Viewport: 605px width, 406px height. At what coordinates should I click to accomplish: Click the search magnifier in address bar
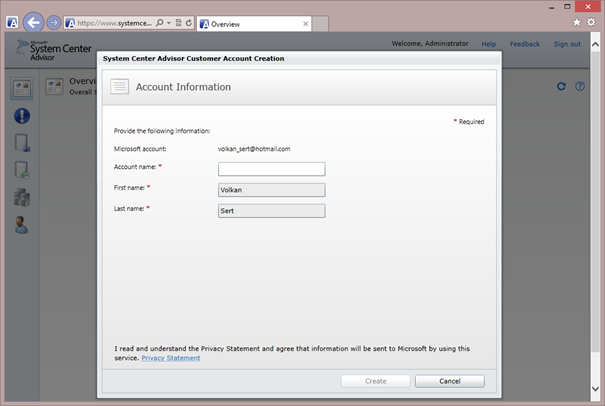[x=159, y=23]
